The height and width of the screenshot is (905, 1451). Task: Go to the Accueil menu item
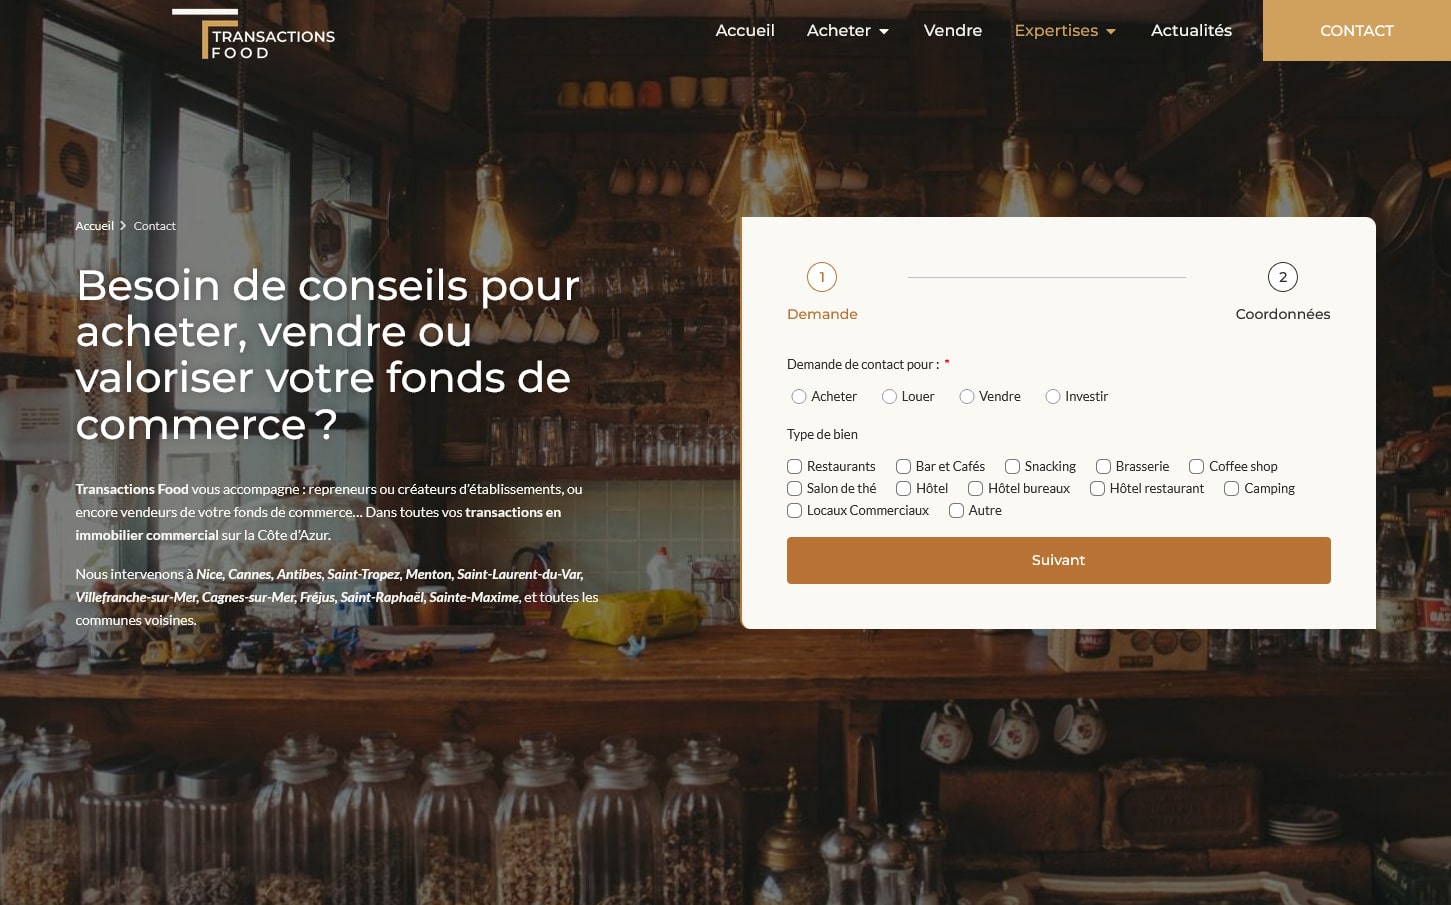coord(745,30)
